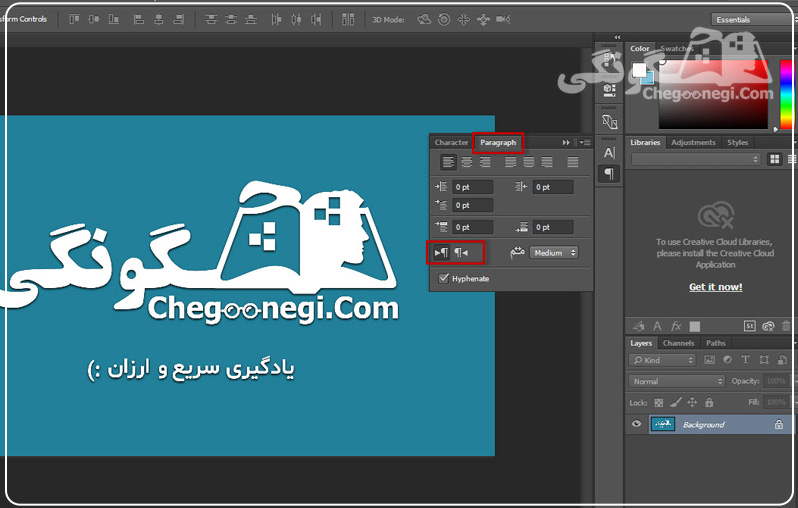Click the Auto-Align Layers icon

coord(348,19)
